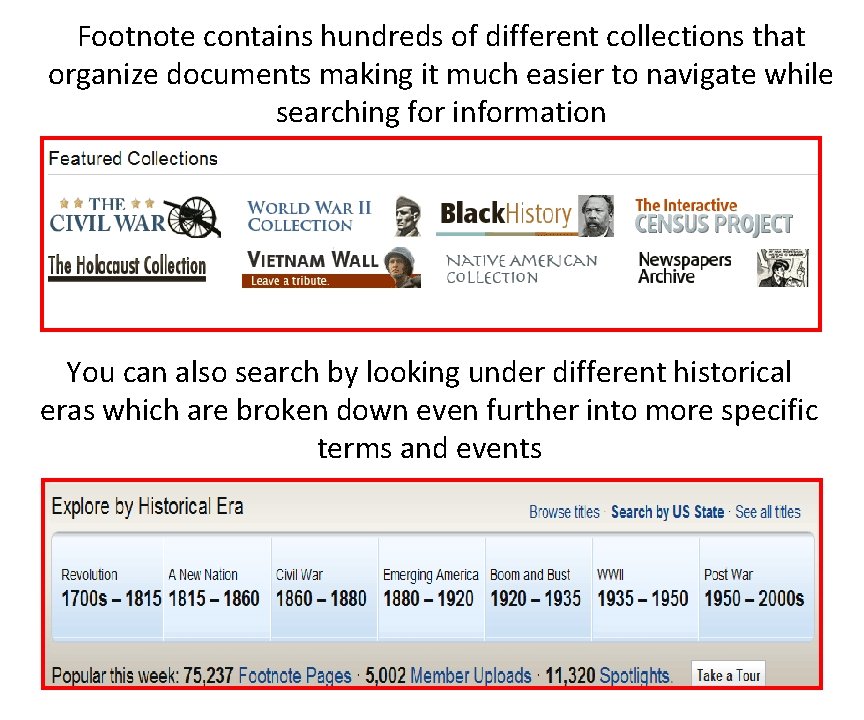Open the Footnote Pages link
The image size is (864, 720).
pos(295,676)
